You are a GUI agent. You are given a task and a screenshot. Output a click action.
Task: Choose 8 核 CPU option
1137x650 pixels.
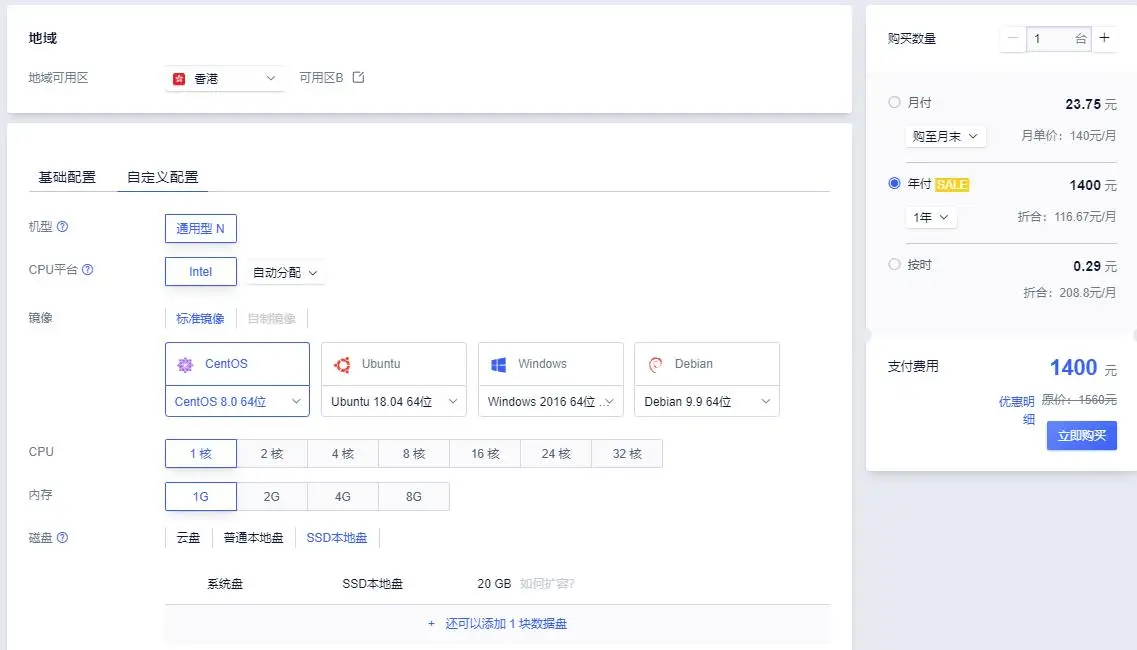click(x=414, y=453)
